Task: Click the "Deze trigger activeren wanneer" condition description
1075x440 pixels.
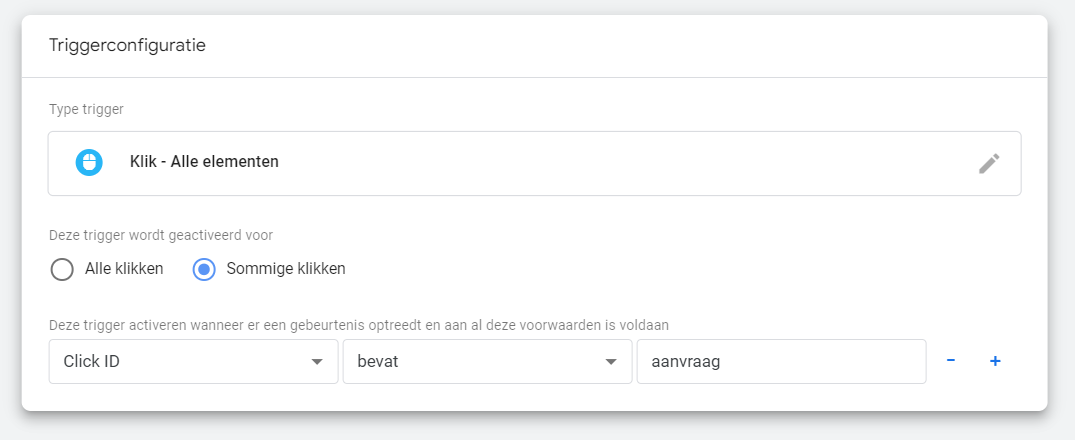Action: point(359,325)
